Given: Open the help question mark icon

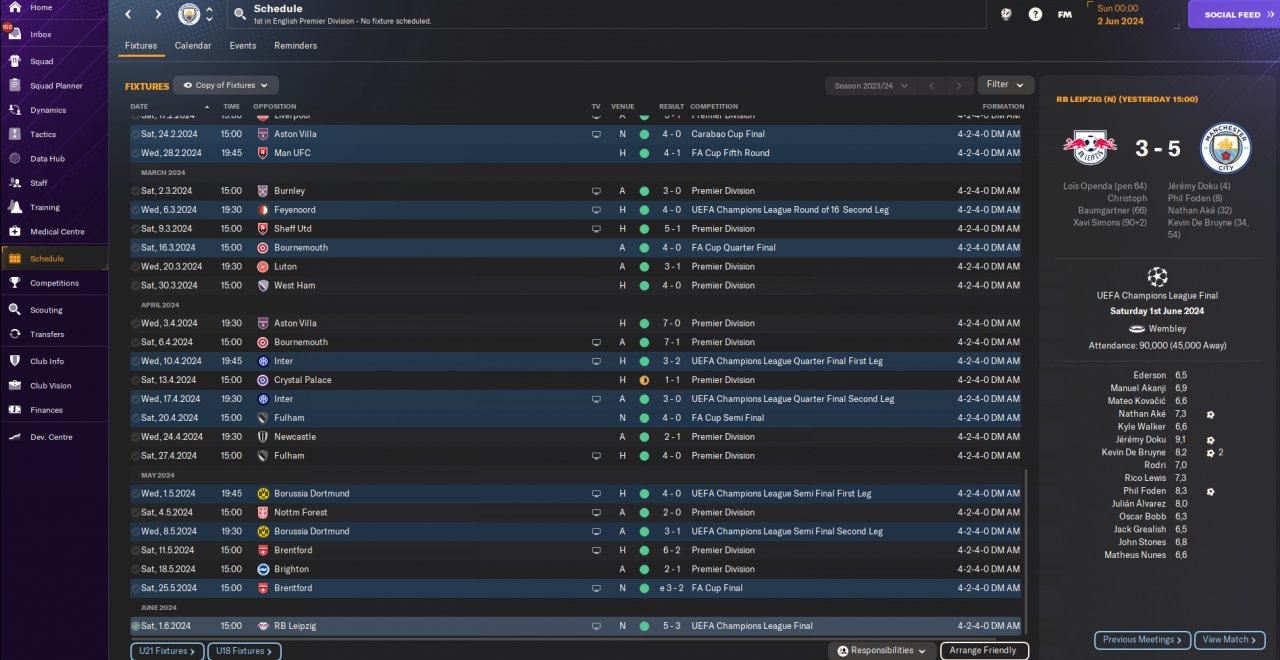Looking at the screenshot, I should click(1035, 14).
